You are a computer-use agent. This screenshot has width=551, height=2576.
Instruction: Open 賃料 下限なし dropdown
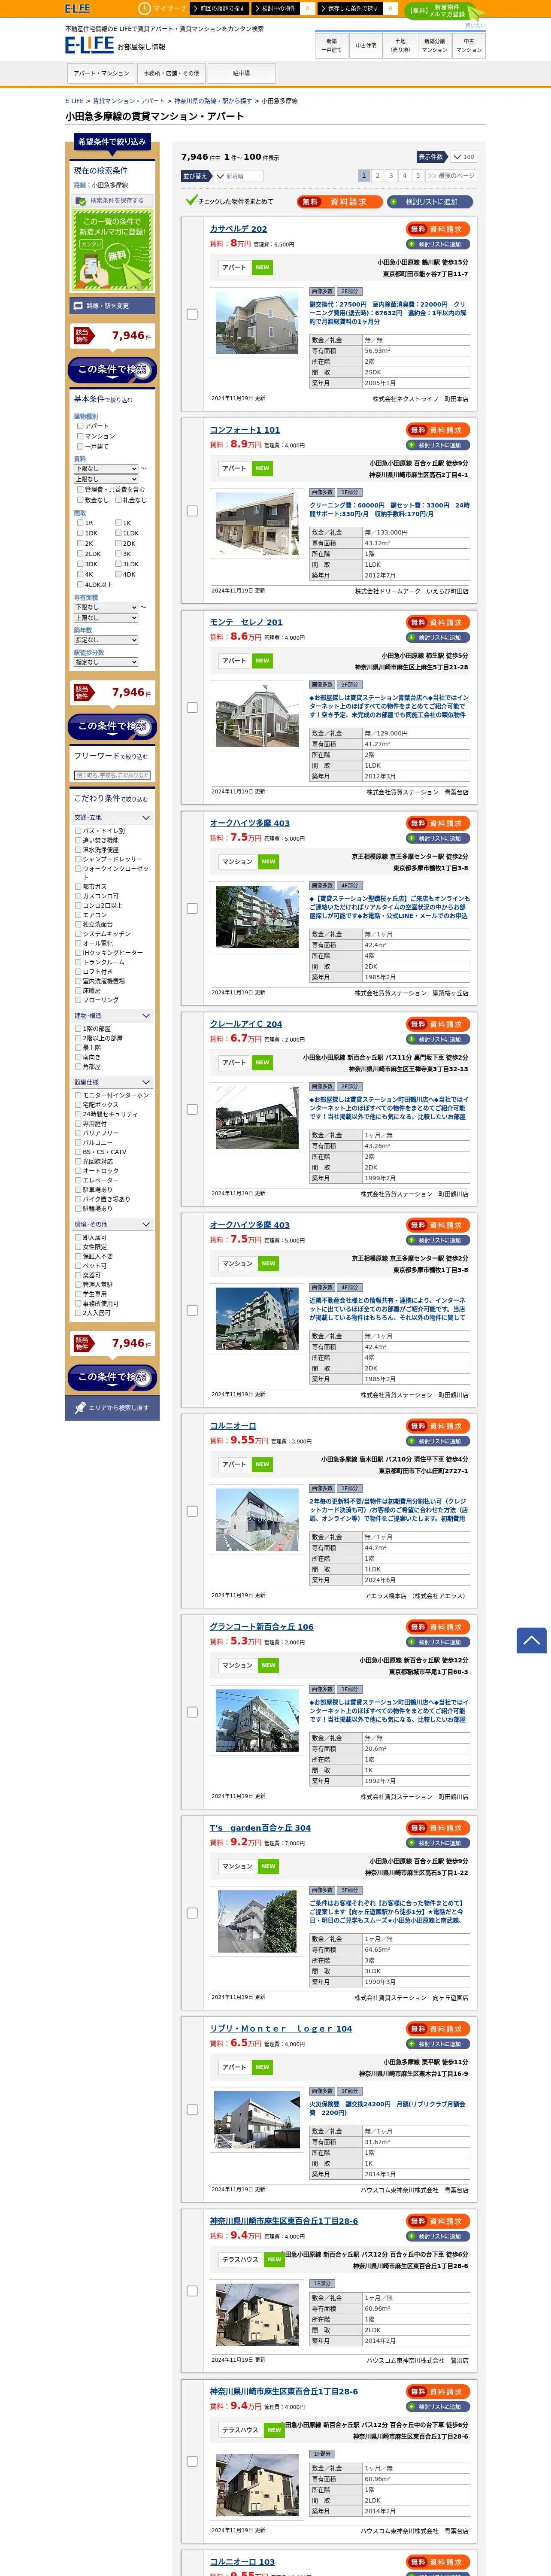tap(105, 468)
